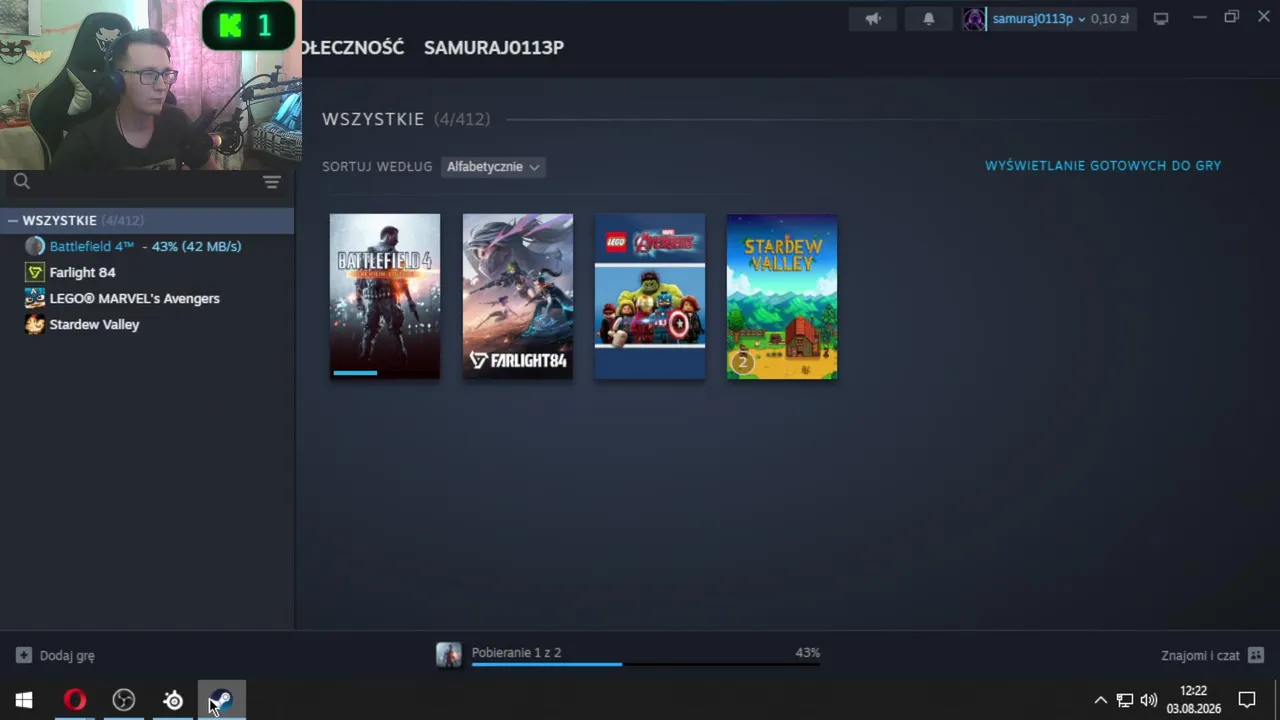Image resolution: width=1280 pixels, height=720 pixels.
Task: Launch Big Picture mode monitor icon
Action: [x=1161, y=19]
